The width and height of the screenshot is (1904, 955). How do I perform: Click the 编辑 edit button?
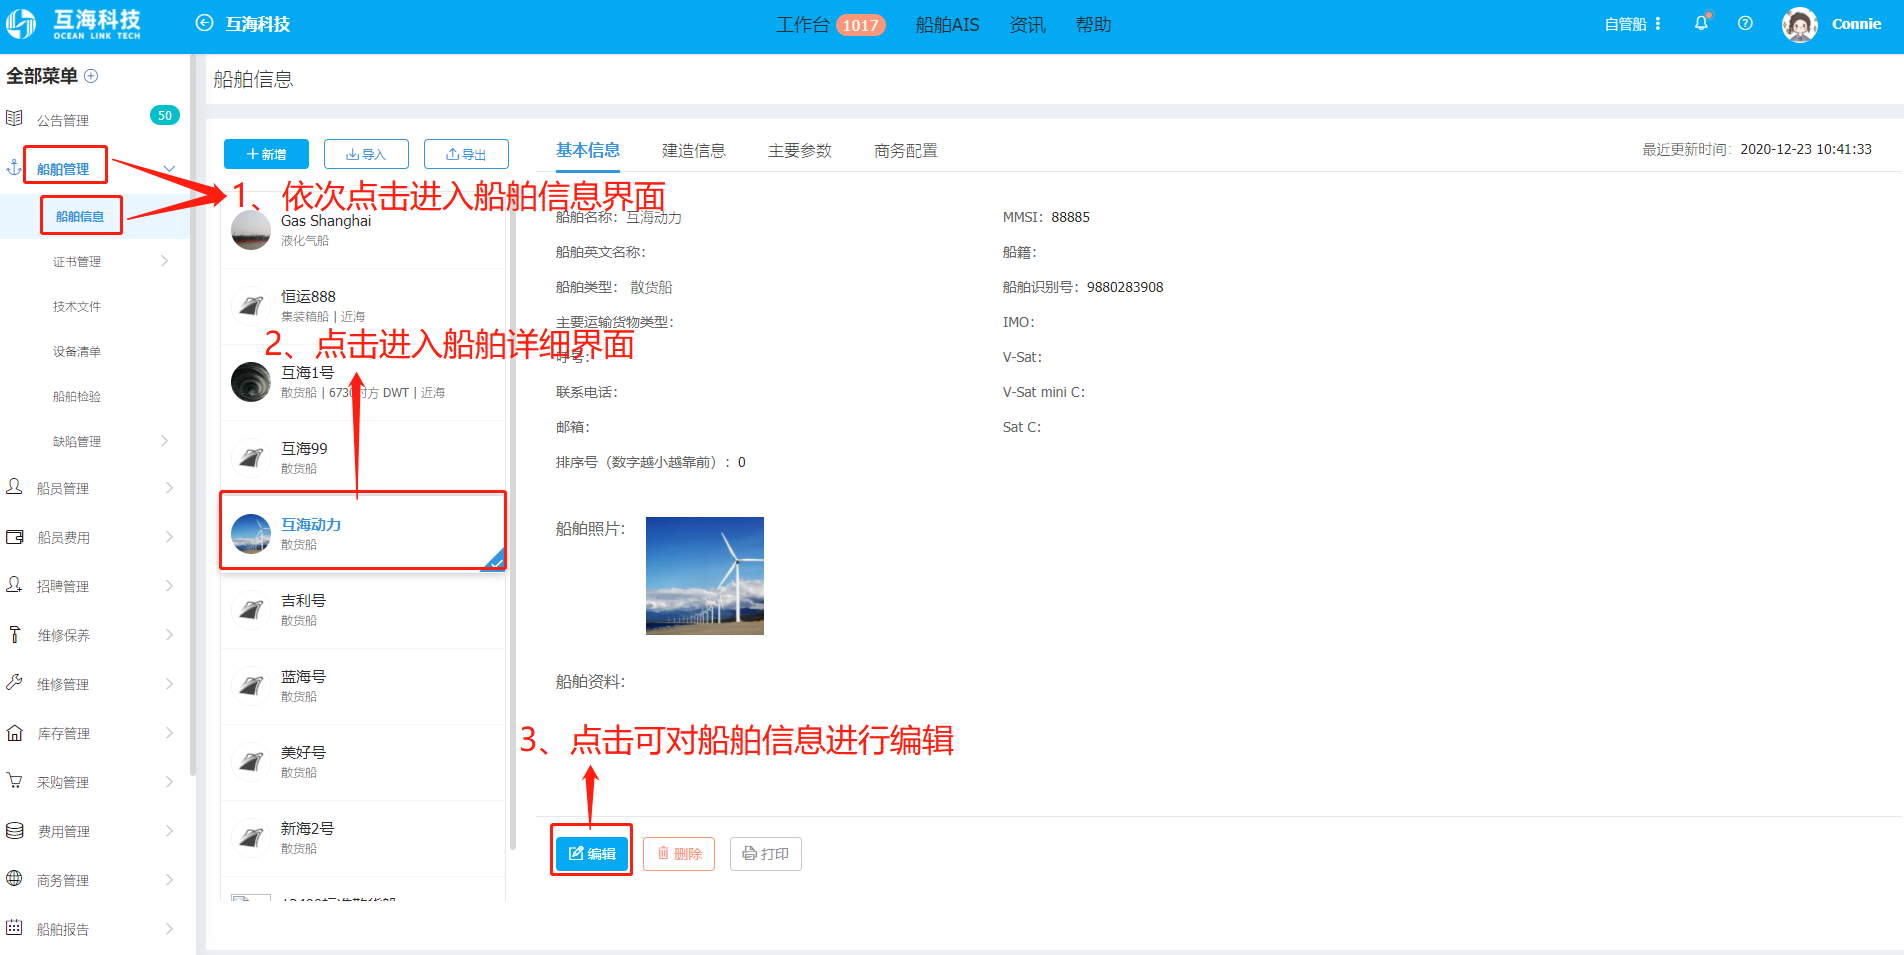point(592,853)
